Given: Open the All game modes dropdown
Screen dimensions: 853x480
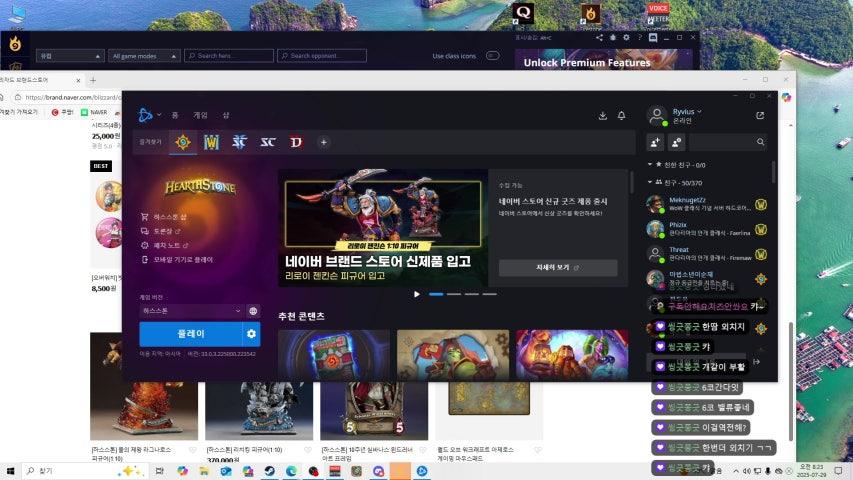Looking at the screenshot, I should 144,56.
